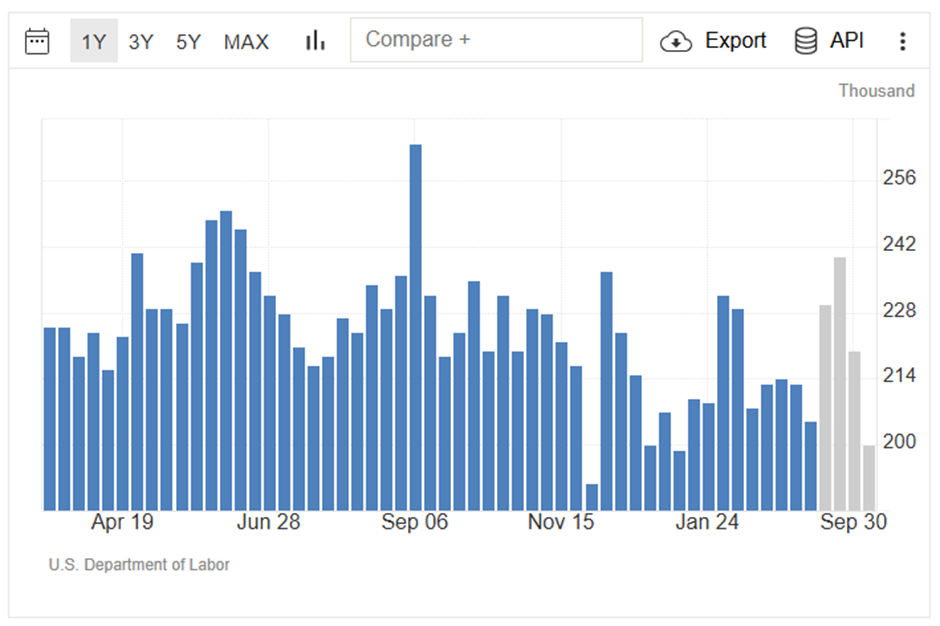Click the tallest blue bar near Sep 06
Viewport: 940px width, 626px height.
click(415, 327)
